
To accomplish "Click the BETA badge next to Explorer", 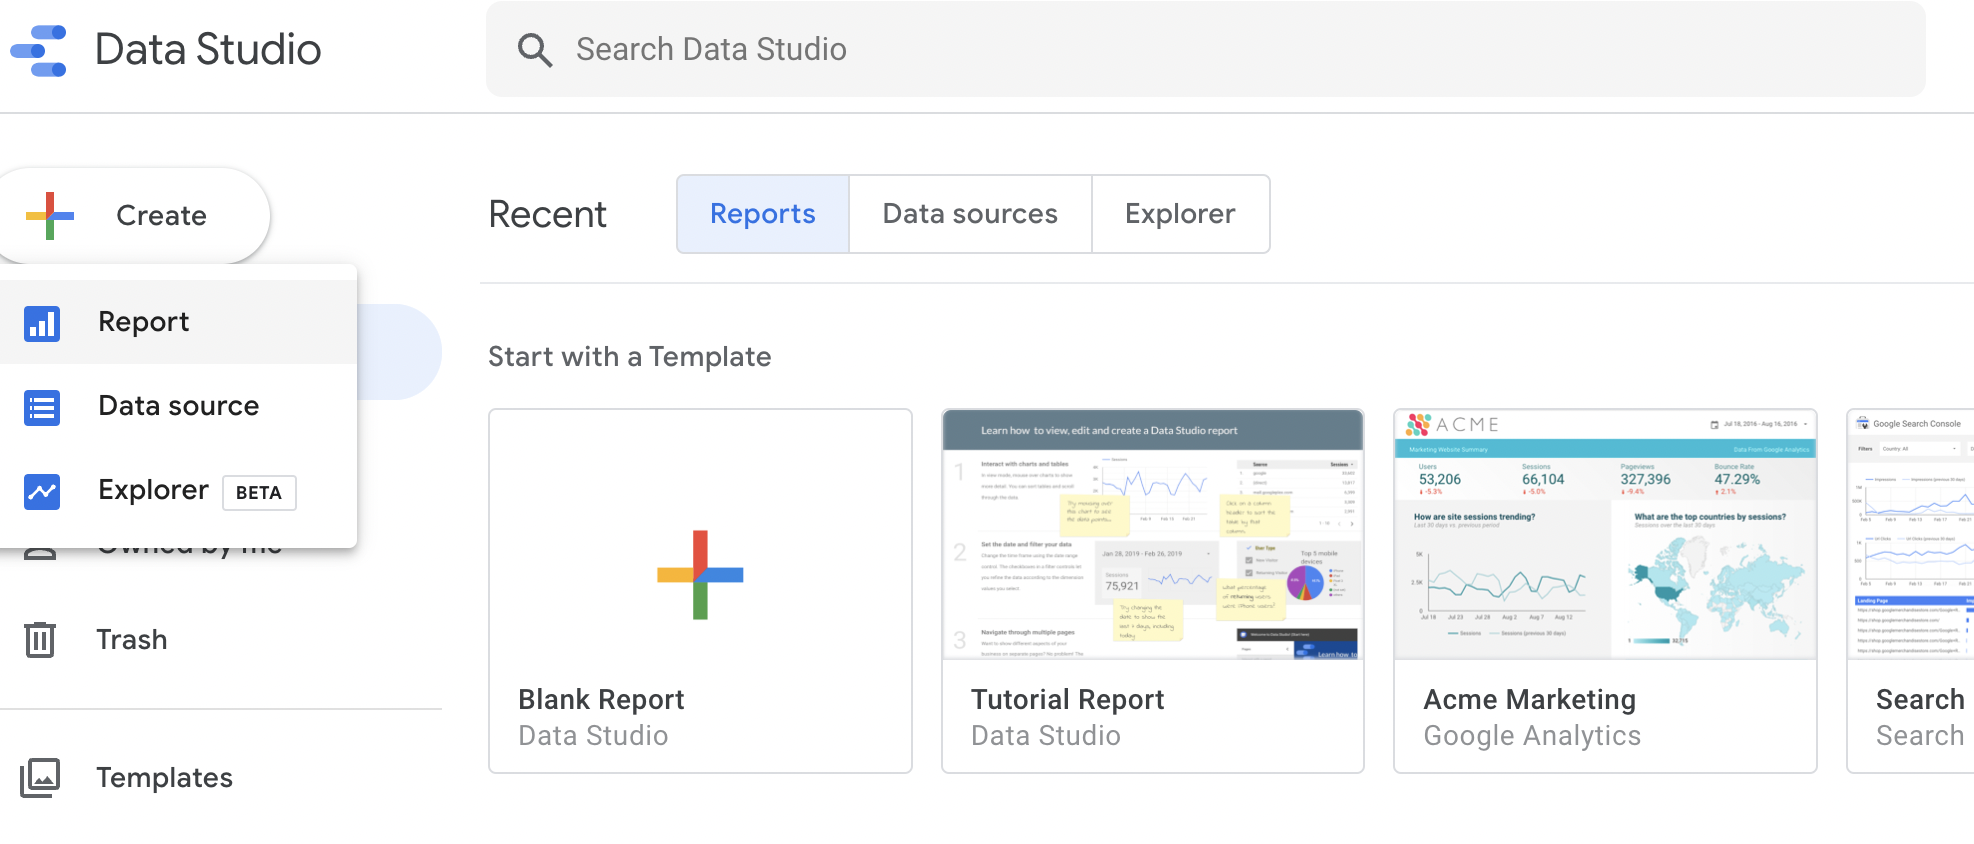I will pyautogui.click(x=259, y=492).
